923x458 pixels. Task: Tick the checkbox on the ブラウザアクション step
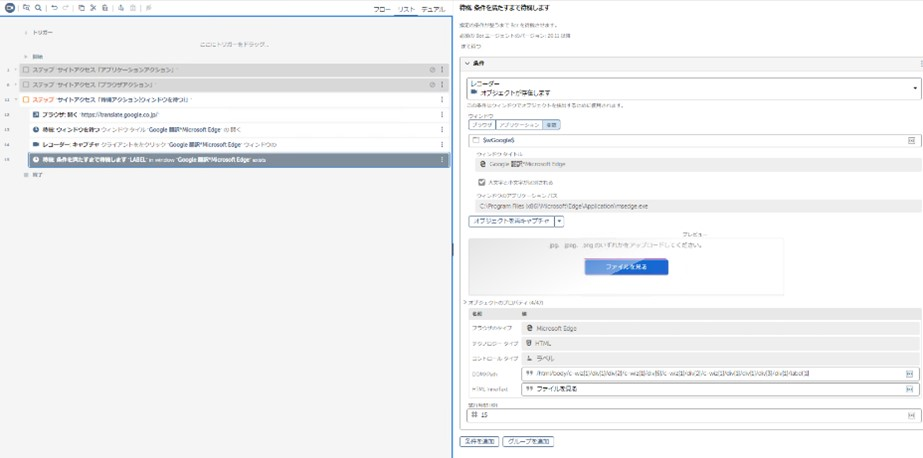pos(26,85)
